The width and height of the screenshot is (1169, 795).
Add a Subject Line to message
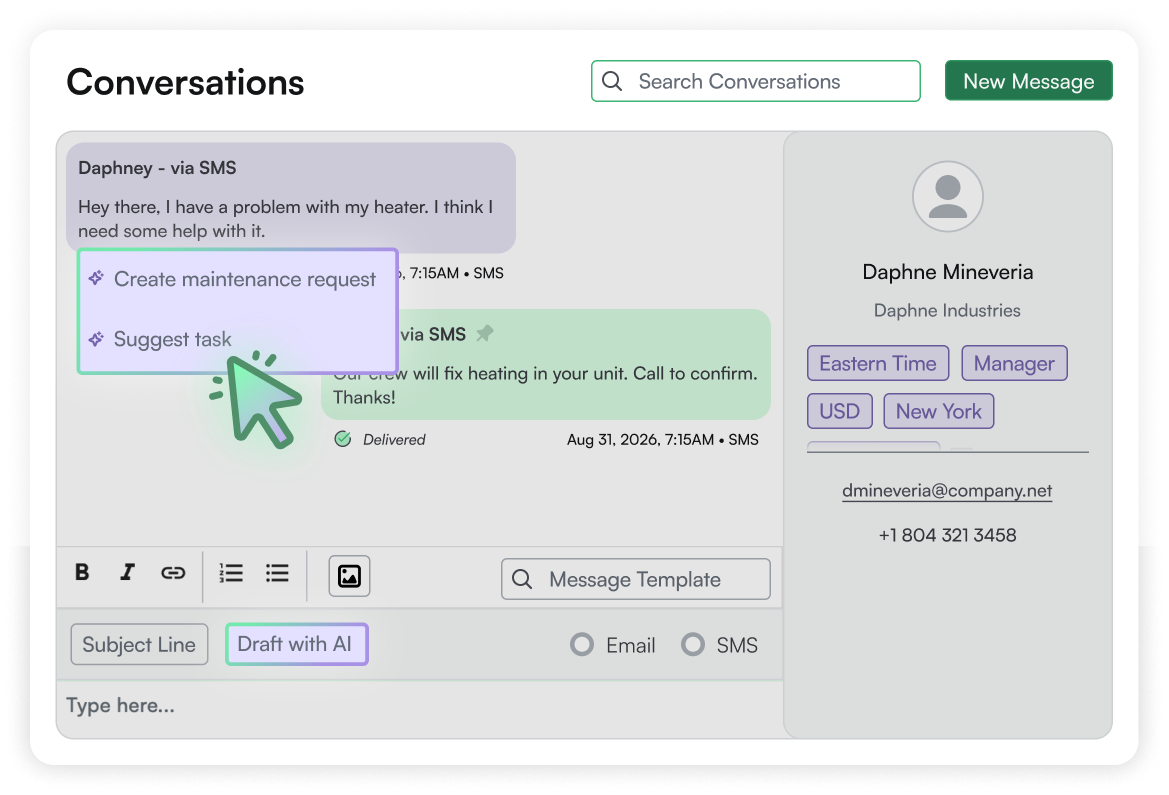(139, 645)
